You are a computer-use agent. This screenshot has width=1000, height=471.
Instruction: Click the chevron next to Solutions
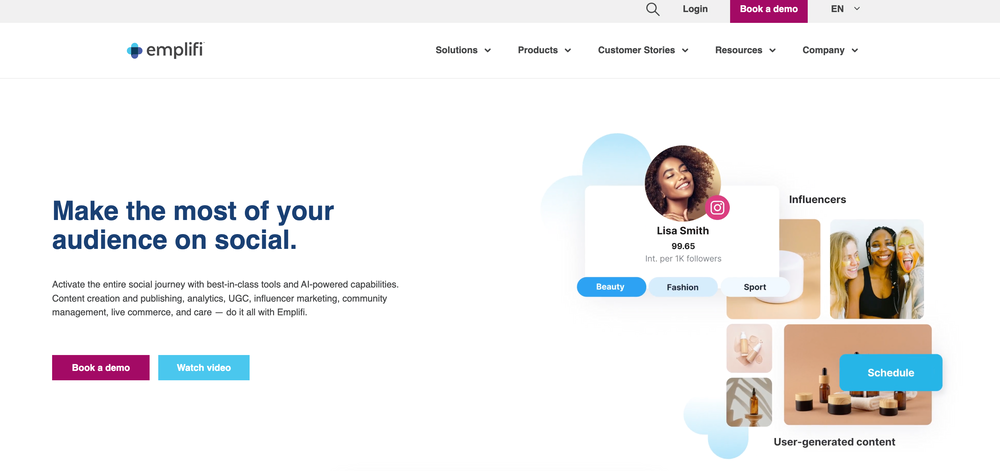488,50
